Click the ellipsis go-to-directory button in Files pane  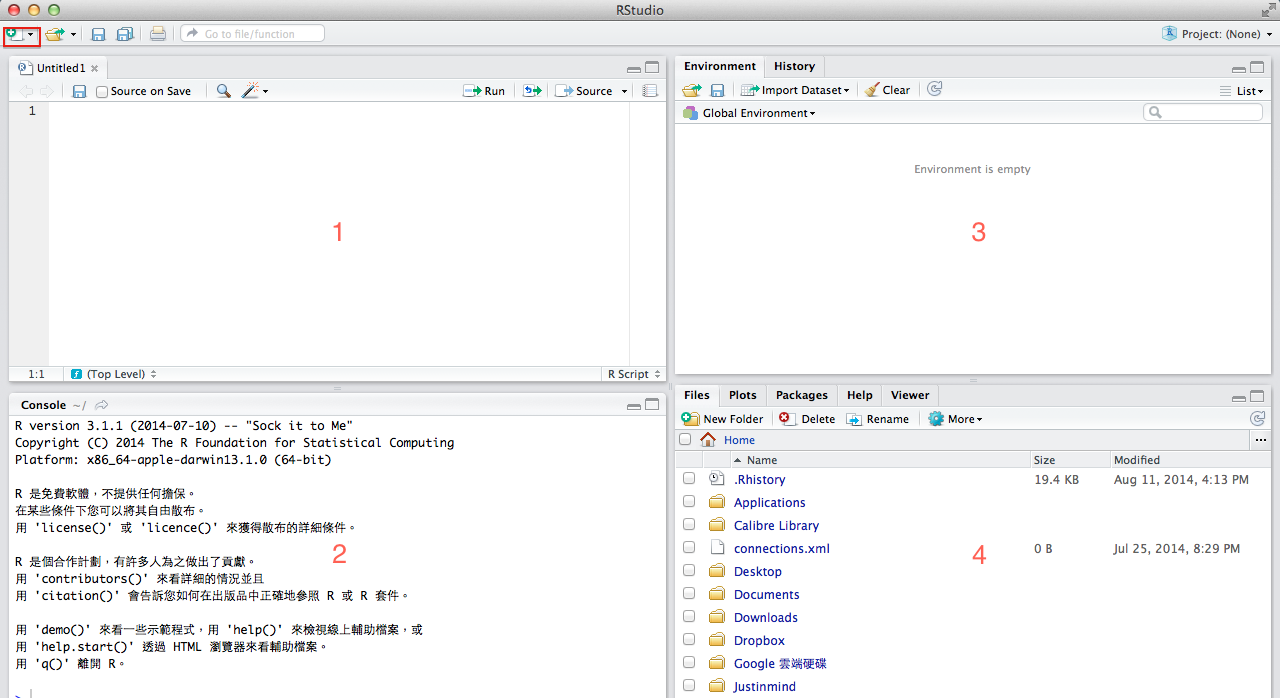[1260, 440]
